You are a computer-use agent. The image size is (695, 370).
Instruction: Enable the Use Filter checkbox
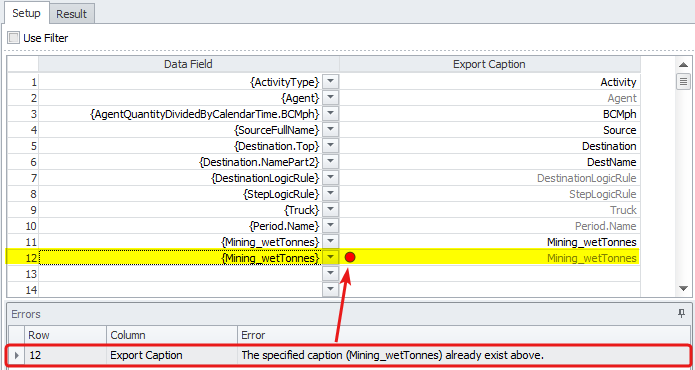[14, 38]
